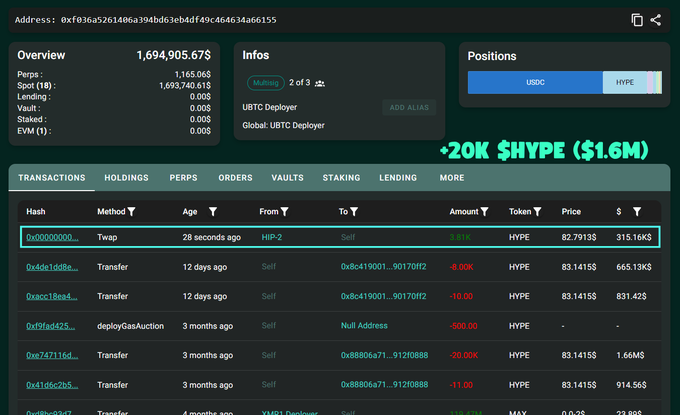Open transaction hash 0x41d6c2b5...
680x415 pixels.
tap(52, 385)
